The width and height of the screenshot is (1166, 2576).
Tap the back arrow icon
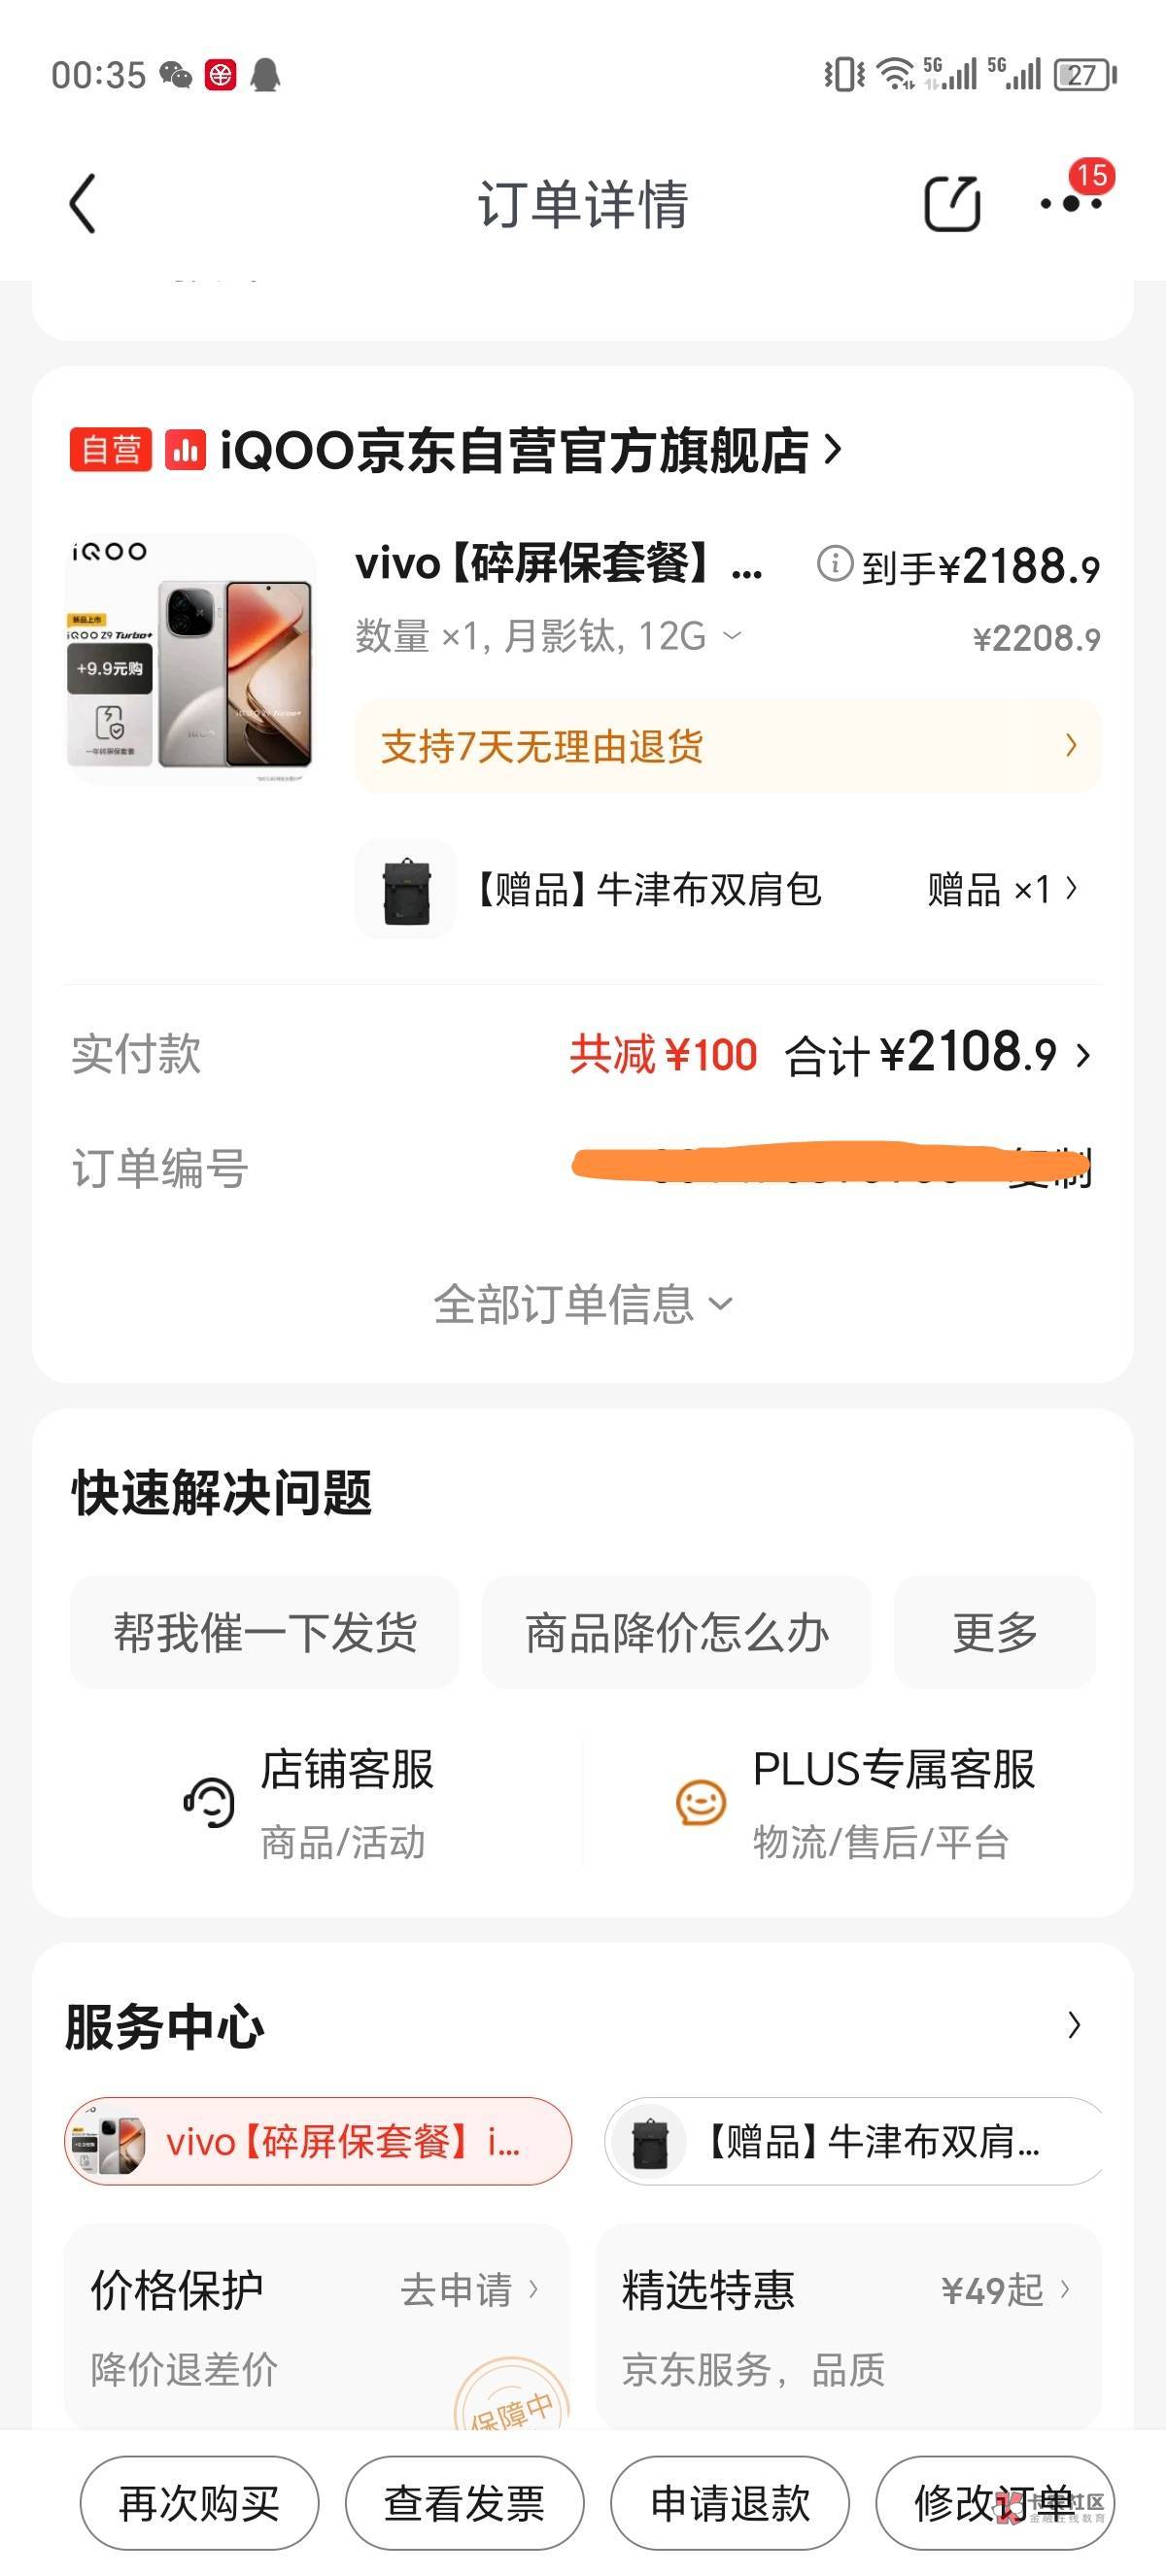tap(84, 204)
